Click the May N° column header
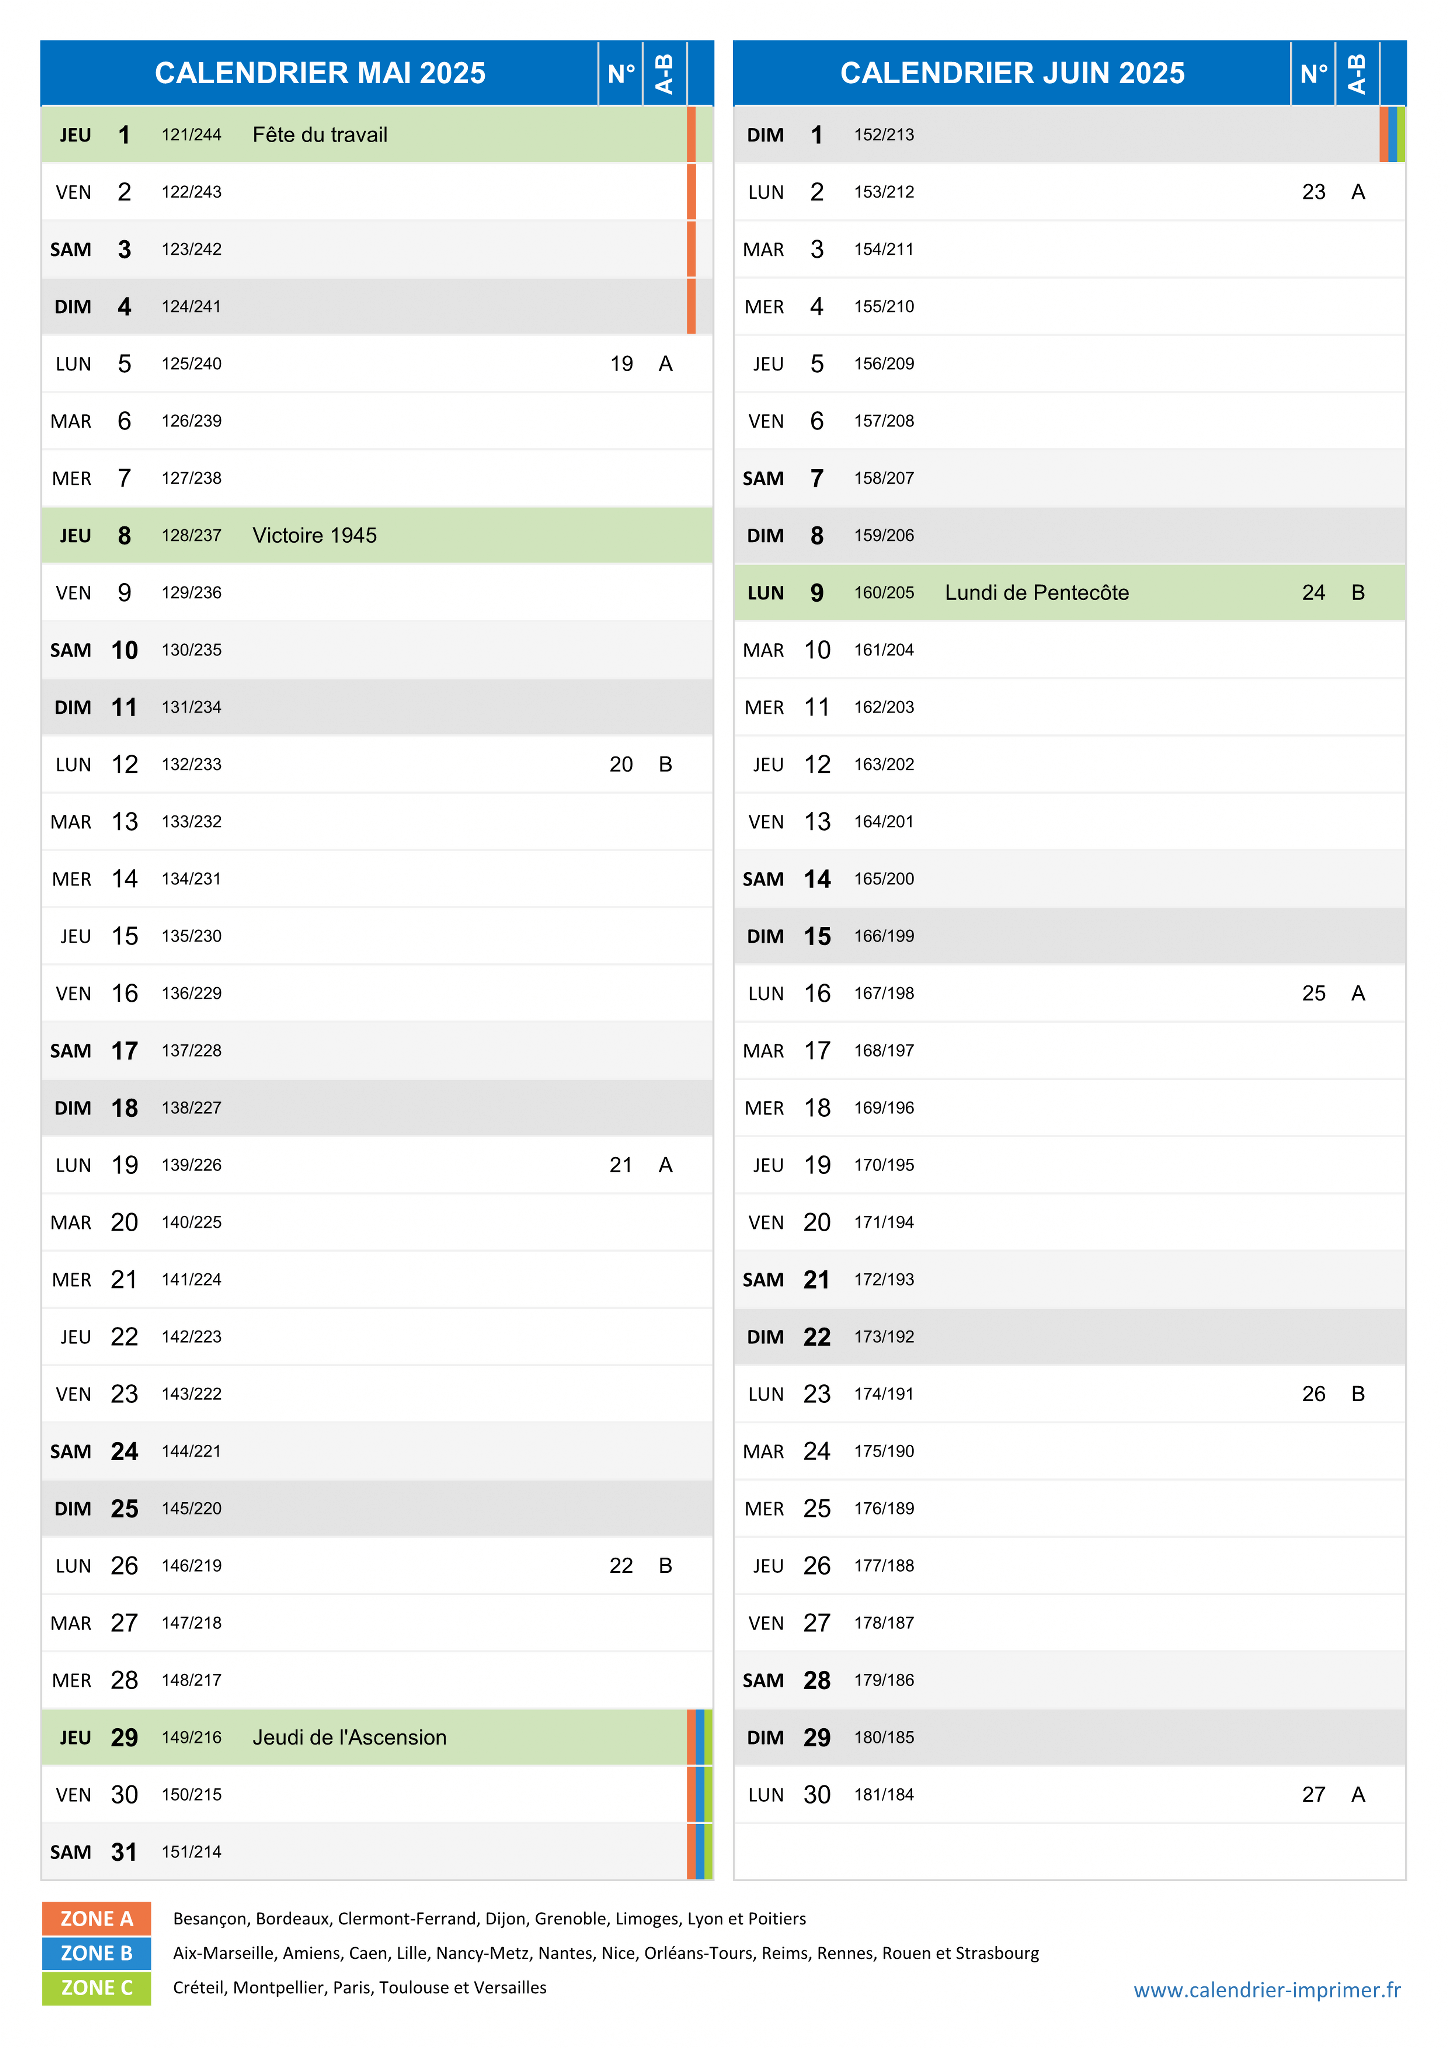This screenshot has width=1448, height=2048. pos(621,73)
